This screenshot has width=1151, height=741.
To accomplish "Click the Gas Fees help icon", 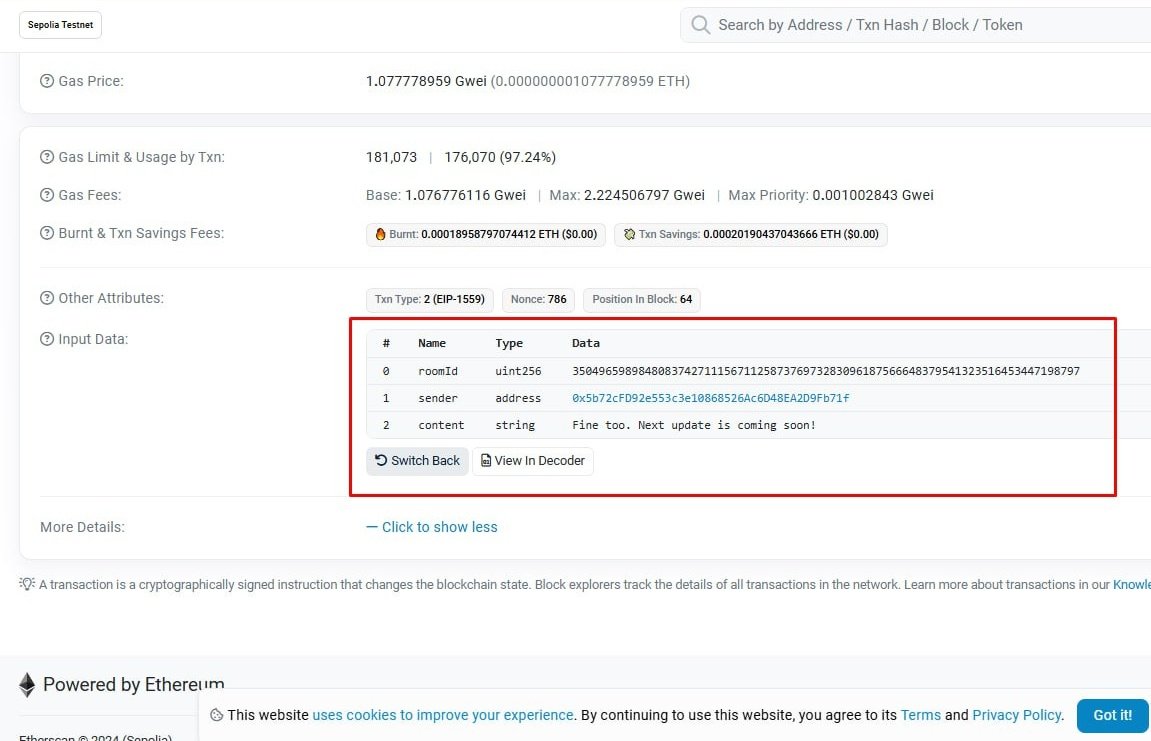I will 47,195.
